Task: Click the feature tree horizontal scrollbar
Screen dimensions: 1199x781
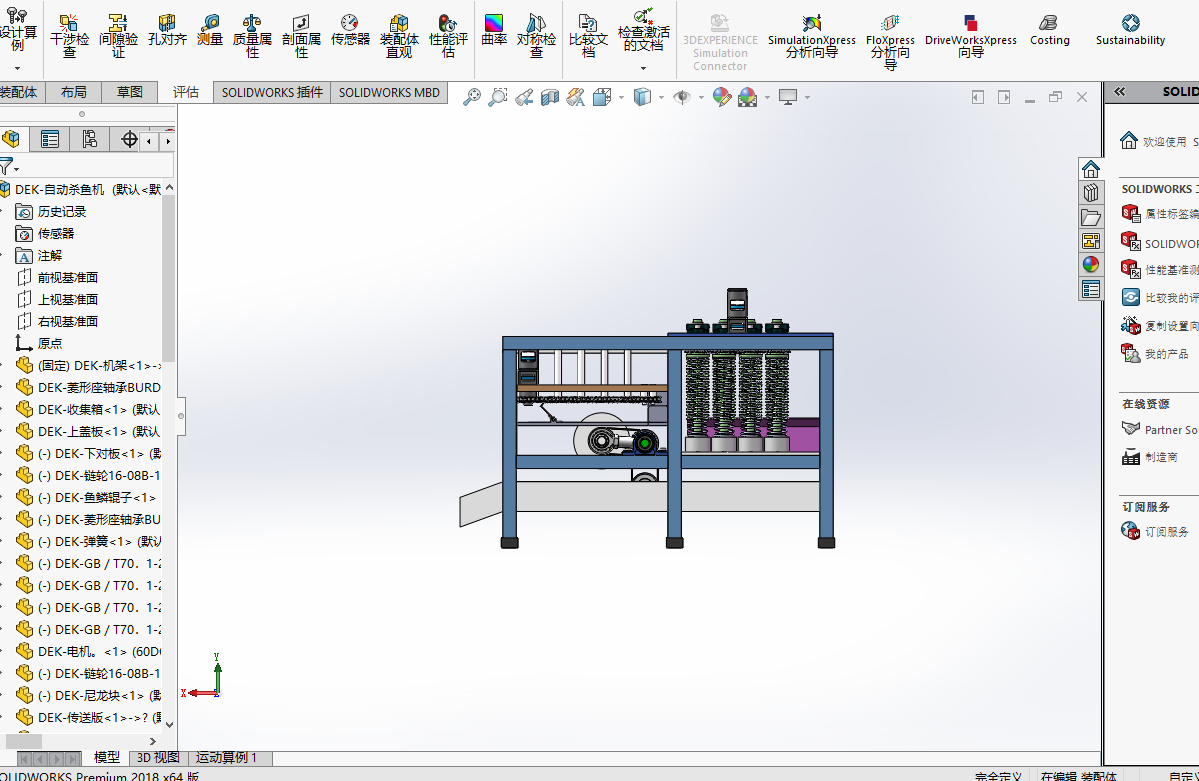Action: point(24,740)
